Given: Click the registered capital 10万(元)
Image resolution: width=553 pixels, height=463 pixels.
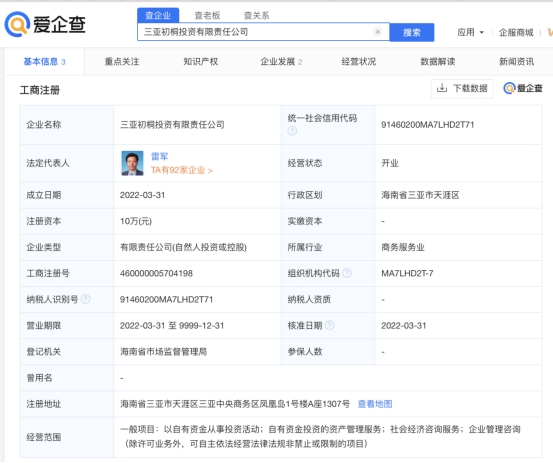Looking at the screenshot, I should pos(136,221).
